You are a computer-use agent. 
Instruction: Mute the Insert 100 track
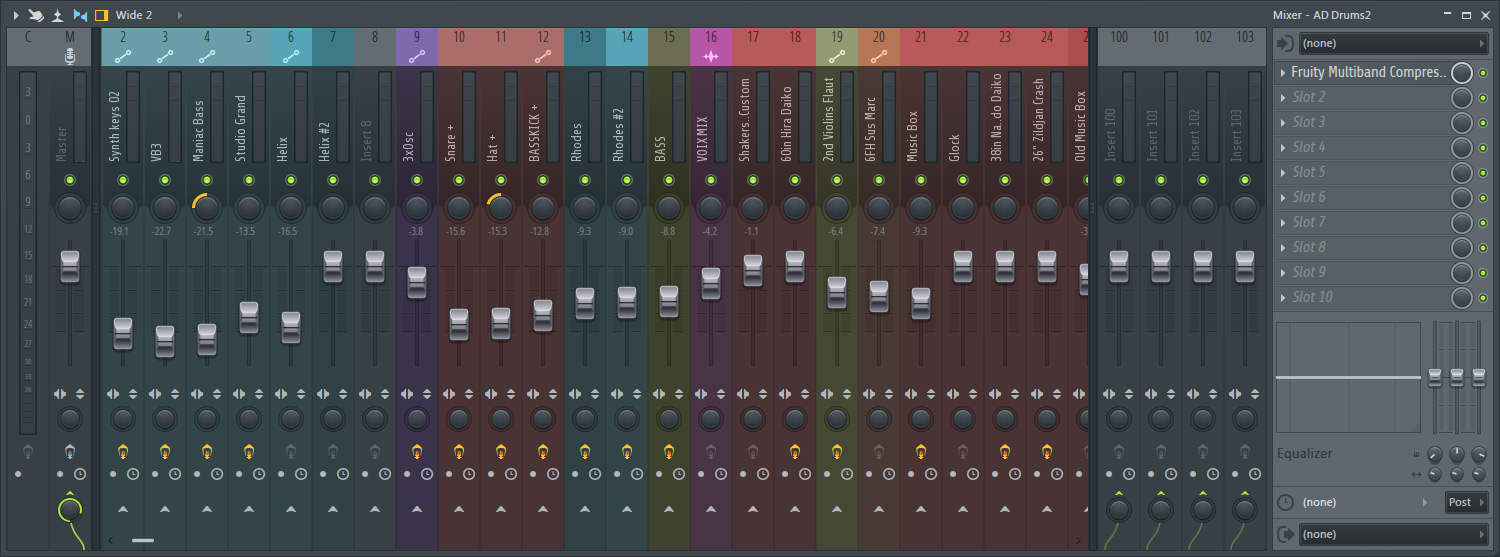point(1119,180)
